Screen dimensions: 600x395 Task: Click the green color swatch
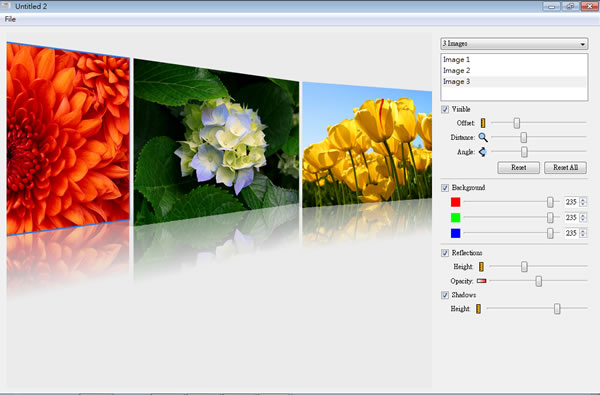455,217
